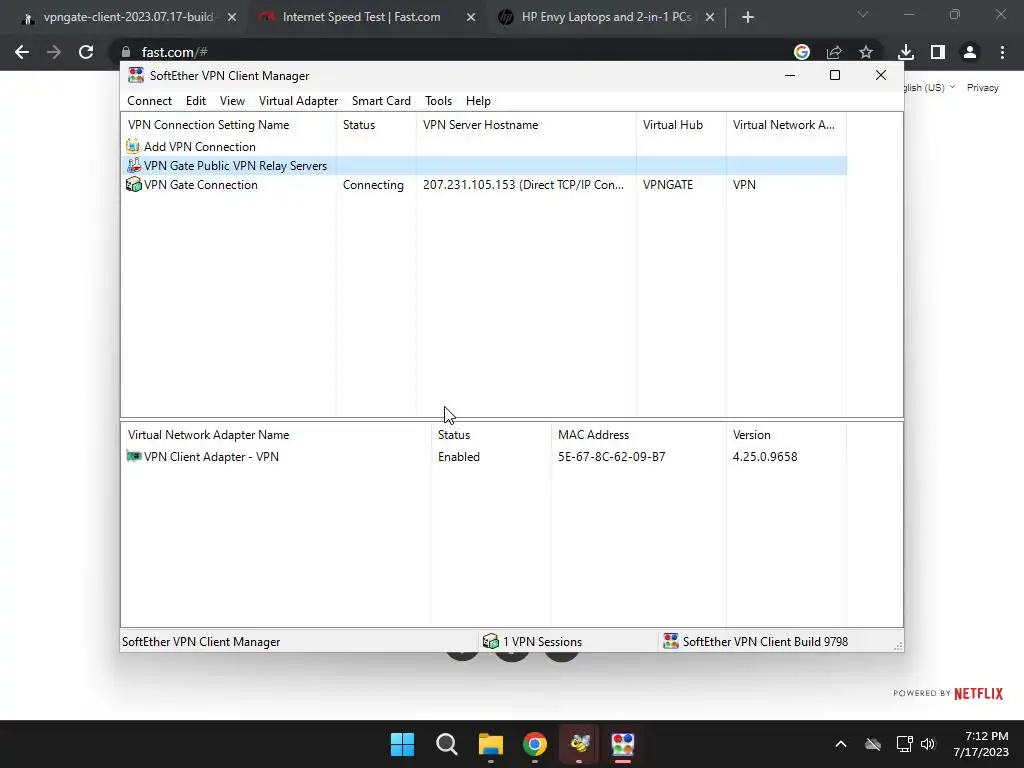The height and width of the screenshot is (768, 1024).
Task: Click the fast.com address bar
Action: tap(451, 52)
